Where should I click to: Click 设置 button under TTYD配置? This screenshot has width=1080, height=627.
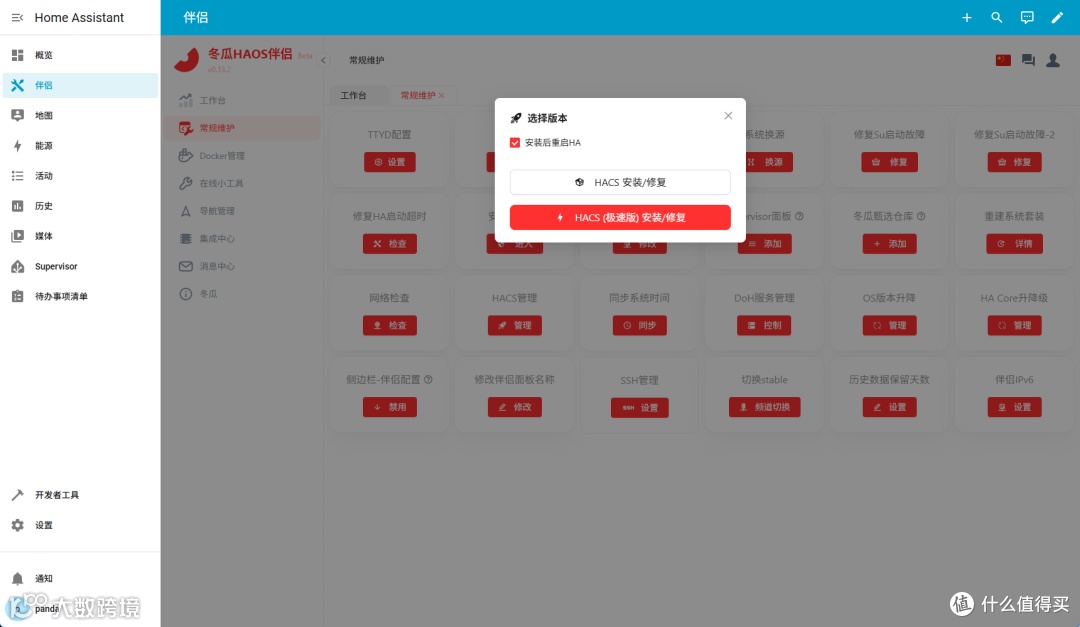pos(390,162)
